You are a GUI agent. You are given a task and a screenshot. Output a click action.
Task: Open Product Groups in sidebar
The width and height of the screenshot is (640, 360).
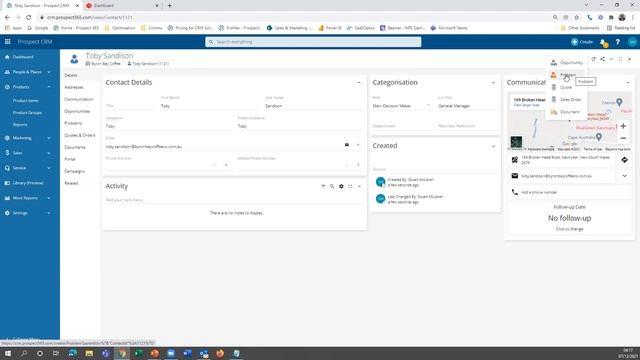pos(27,113)
